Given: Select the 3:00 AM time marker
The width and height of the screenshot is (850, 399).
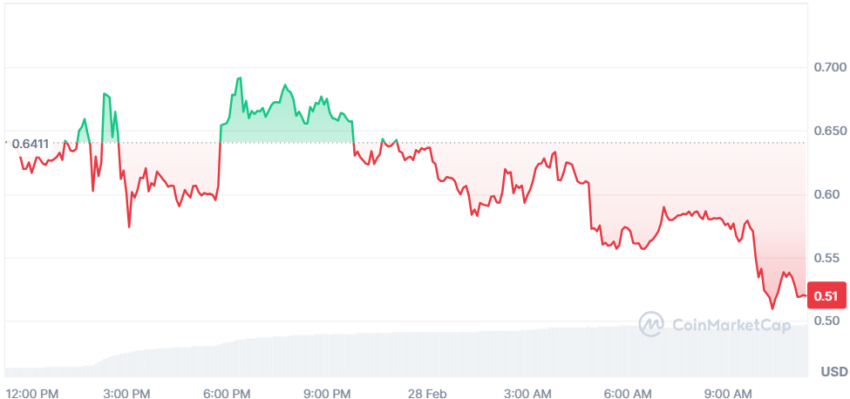Looking at the screenshot, I should pyautogui.click(x=529, y=392).
